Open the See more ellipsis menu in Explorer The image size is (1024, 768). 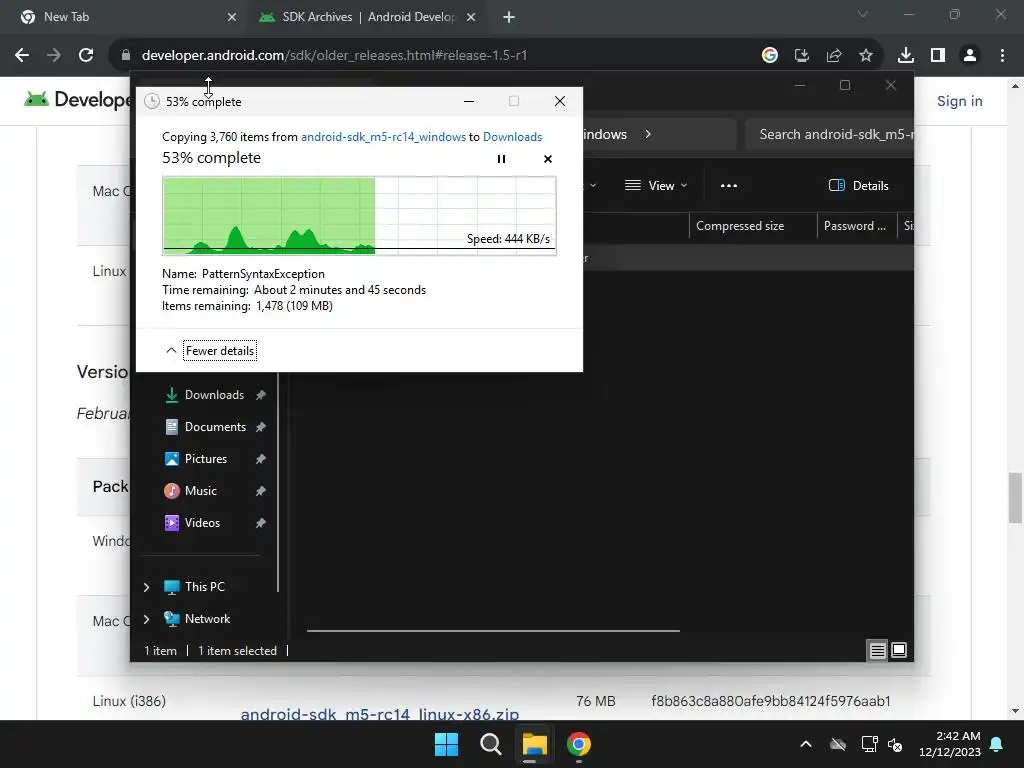click(x=729, y=185)
